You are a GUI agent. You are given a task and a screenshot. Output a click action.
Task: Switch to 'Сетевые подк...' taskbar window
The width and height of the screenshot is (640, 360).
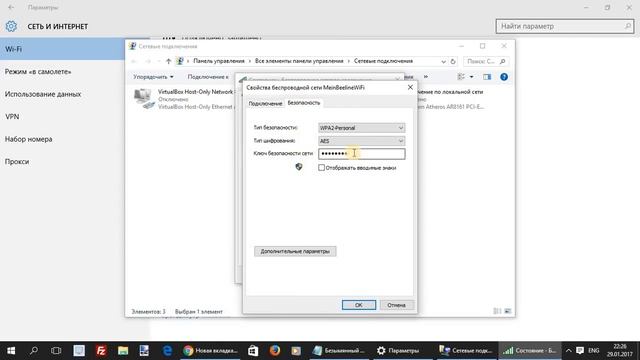[x=466, y=351]
